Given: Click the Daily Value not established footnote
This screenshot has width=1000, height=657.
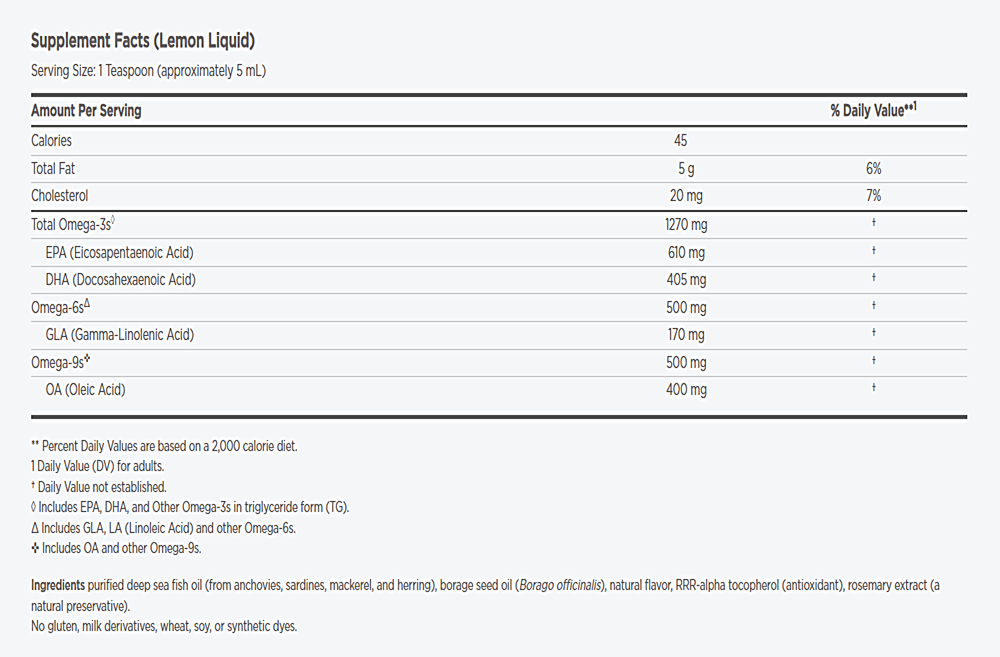Looking at the screenshot, I should (99, 487).
